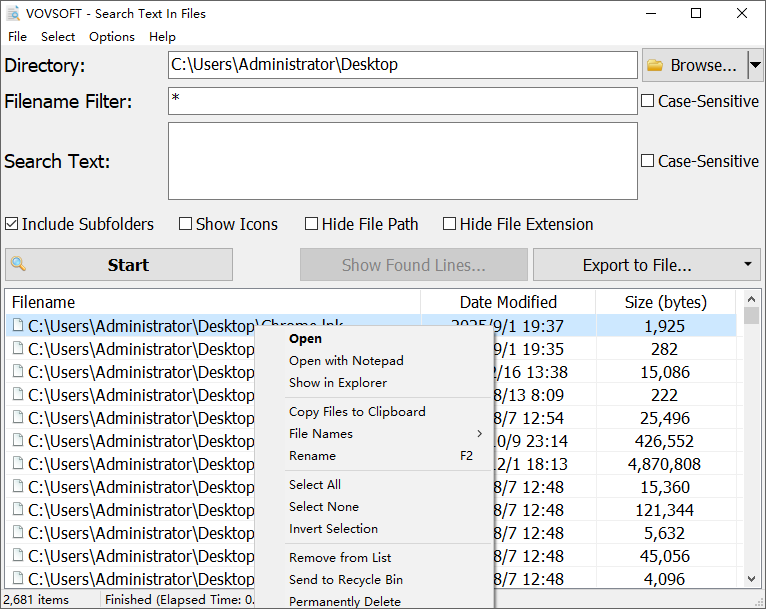Image resolution: width=766 pixels, height=609 pixels.
Task: Click the file icon in the 45,056 bytes row
Action: 18,554
